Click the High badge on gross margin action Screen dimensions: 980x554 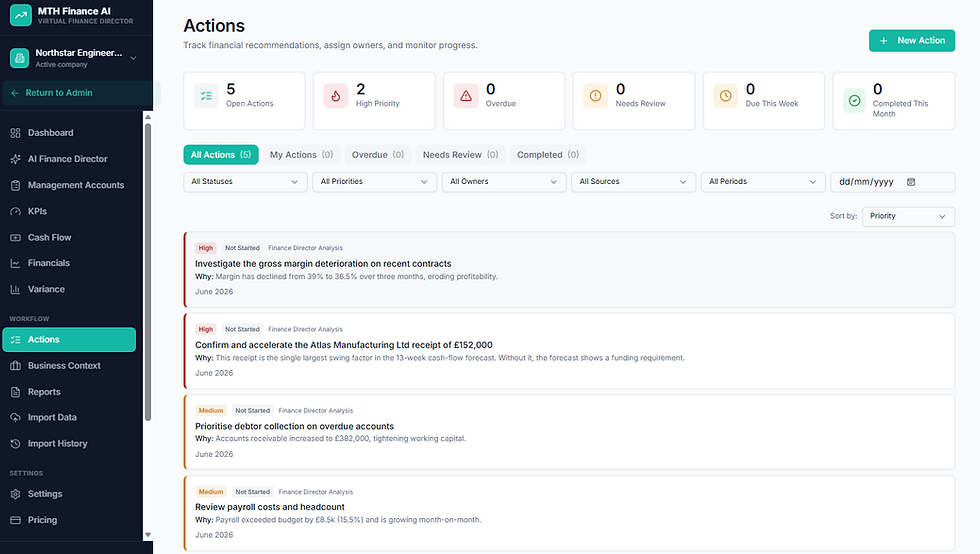206,248
